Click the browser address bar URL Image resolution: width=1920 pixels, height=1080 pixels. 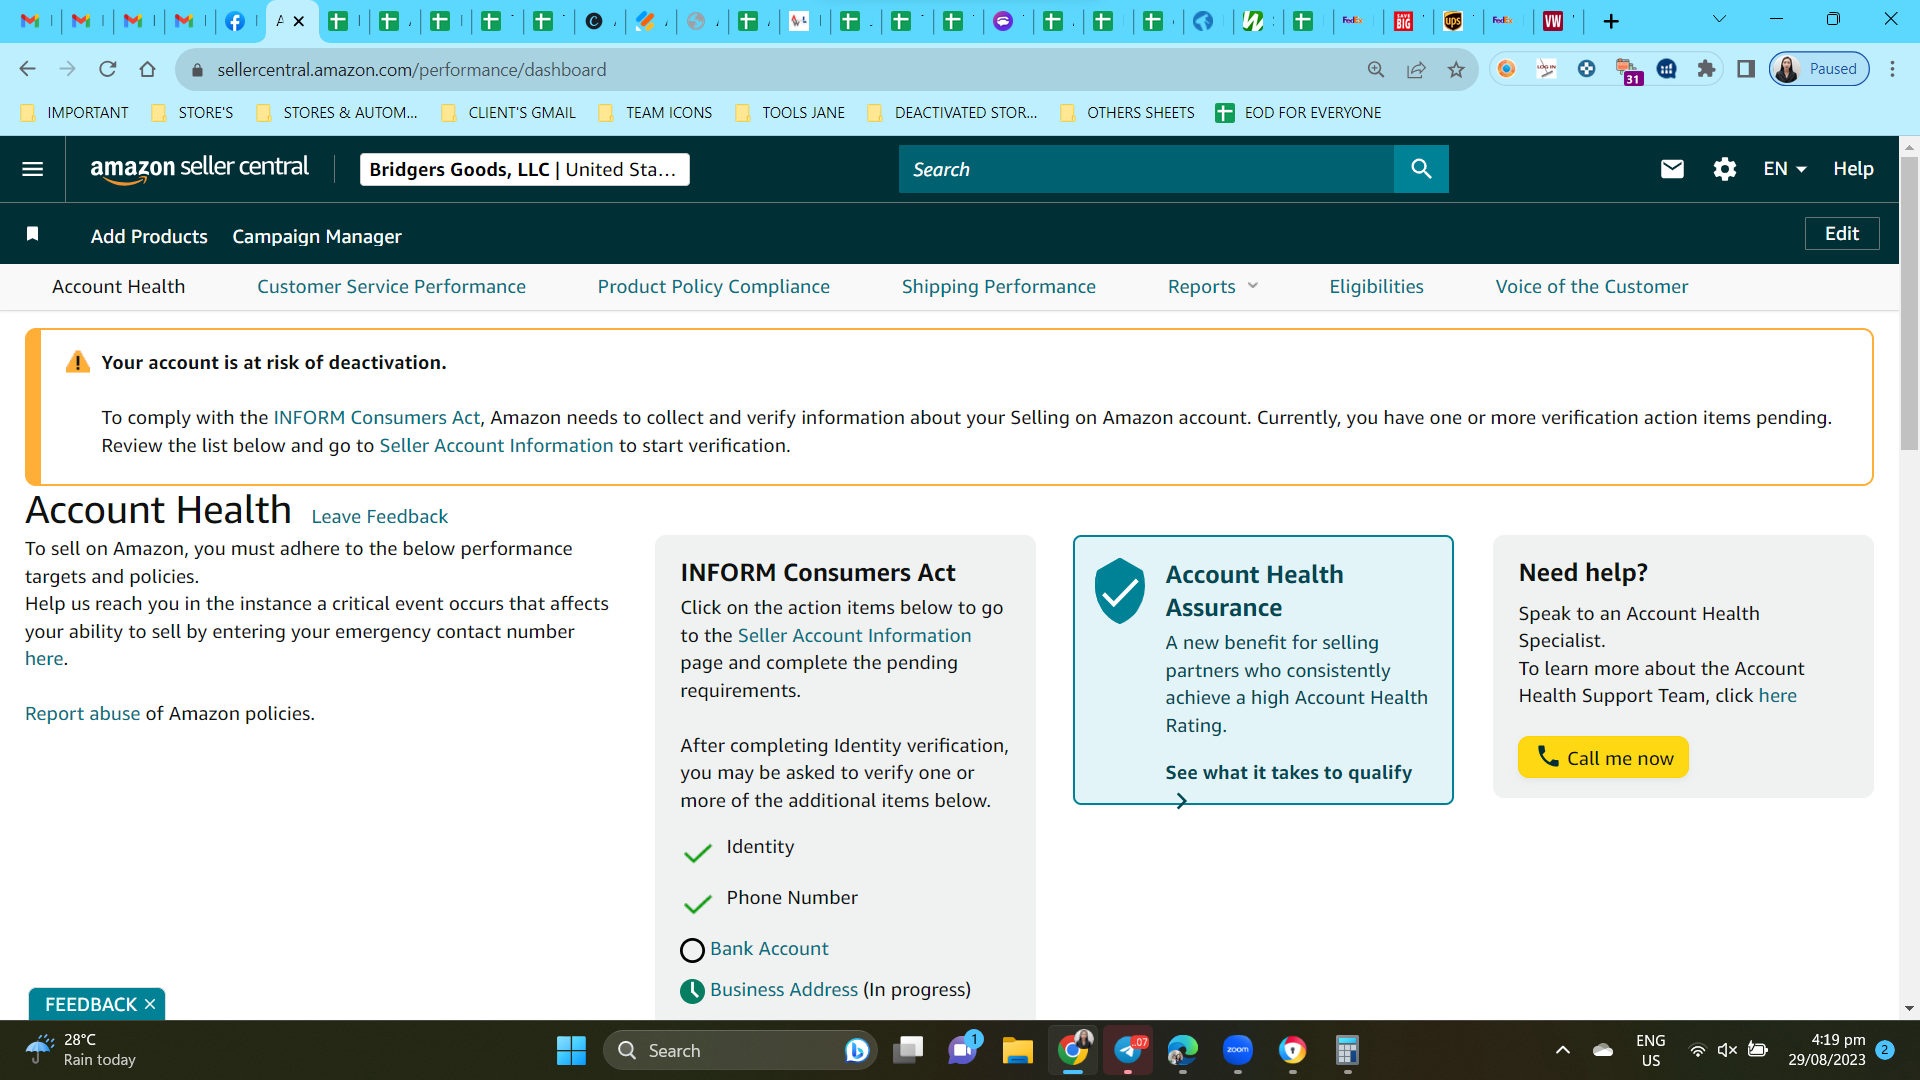(411, 69)
